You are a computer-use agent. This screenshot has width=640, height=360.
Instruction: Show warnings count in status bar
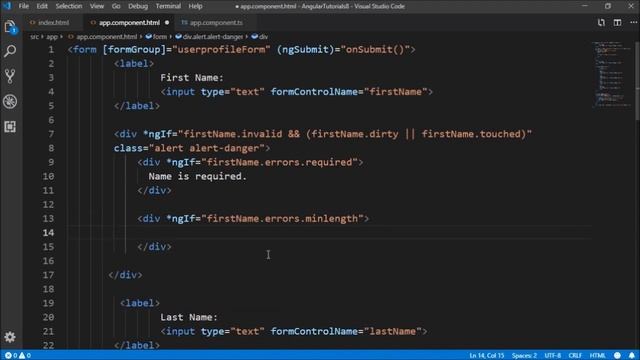pos(25,356)
